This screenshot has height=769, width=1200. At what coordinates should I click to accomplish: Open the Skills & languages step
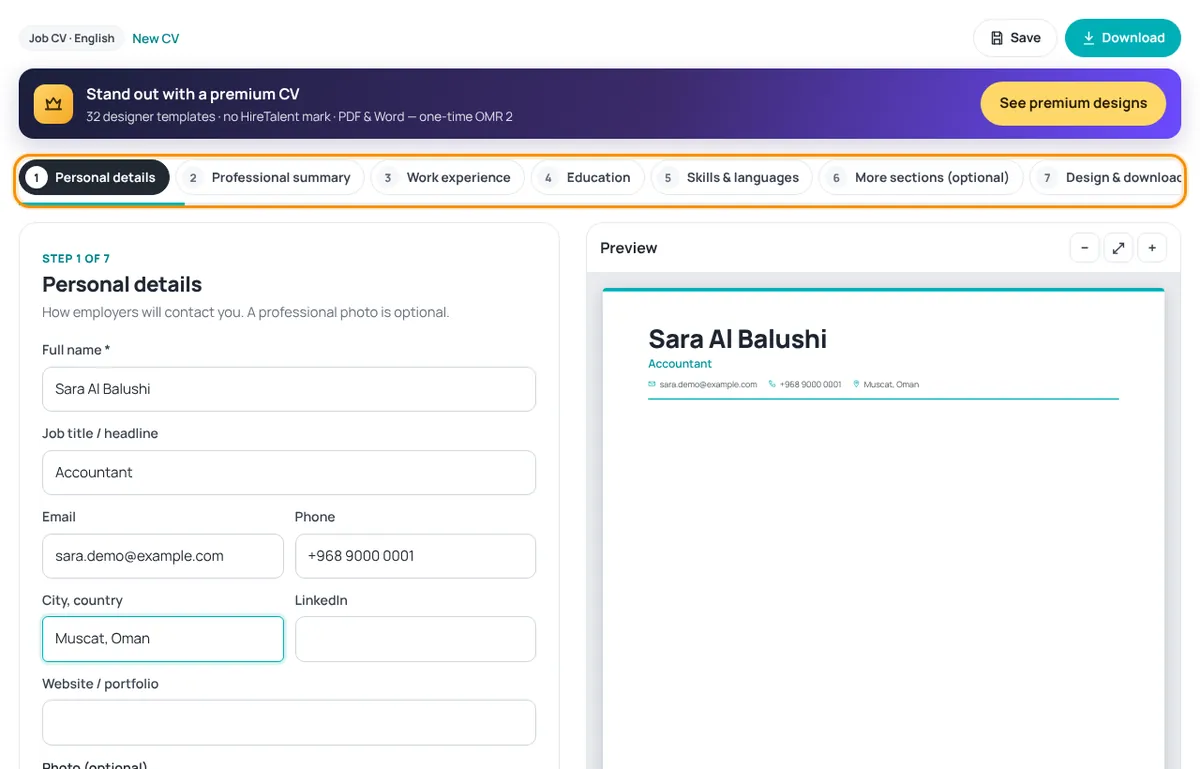pyautogui.click(x=731, y=177)
